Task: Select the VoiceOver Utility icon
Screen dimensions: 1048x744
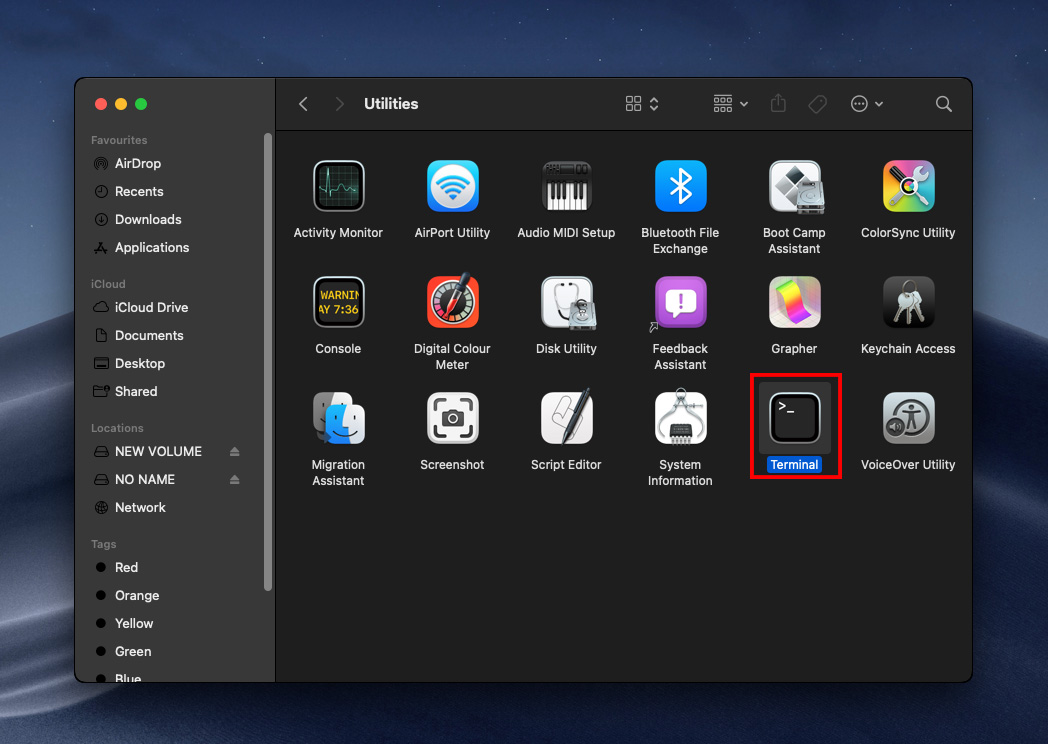Action: pyautogui.click(x=908, y=418)
